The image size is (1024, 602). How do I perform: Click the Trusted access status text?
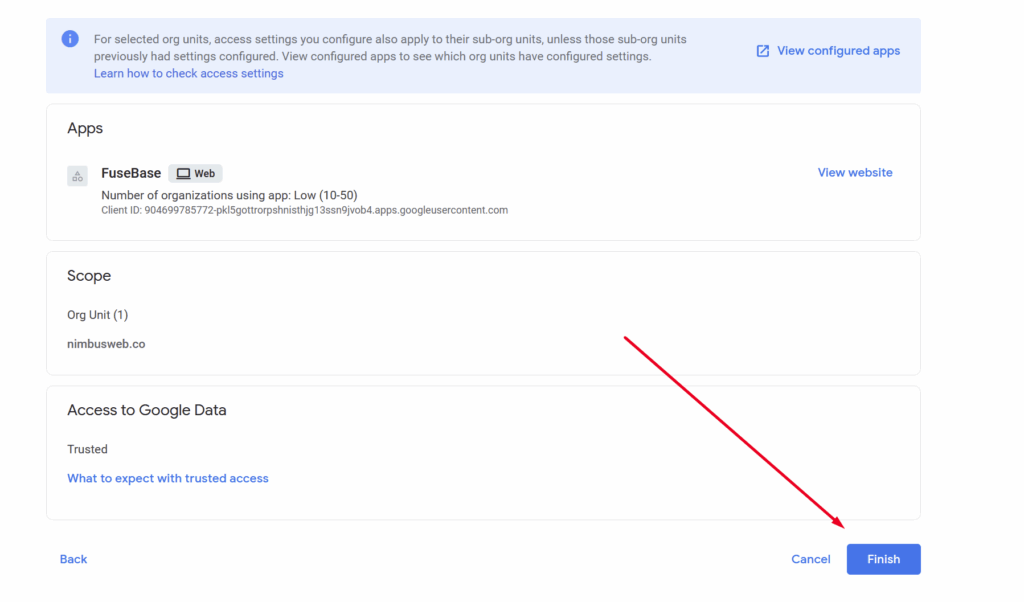point(87,450)
